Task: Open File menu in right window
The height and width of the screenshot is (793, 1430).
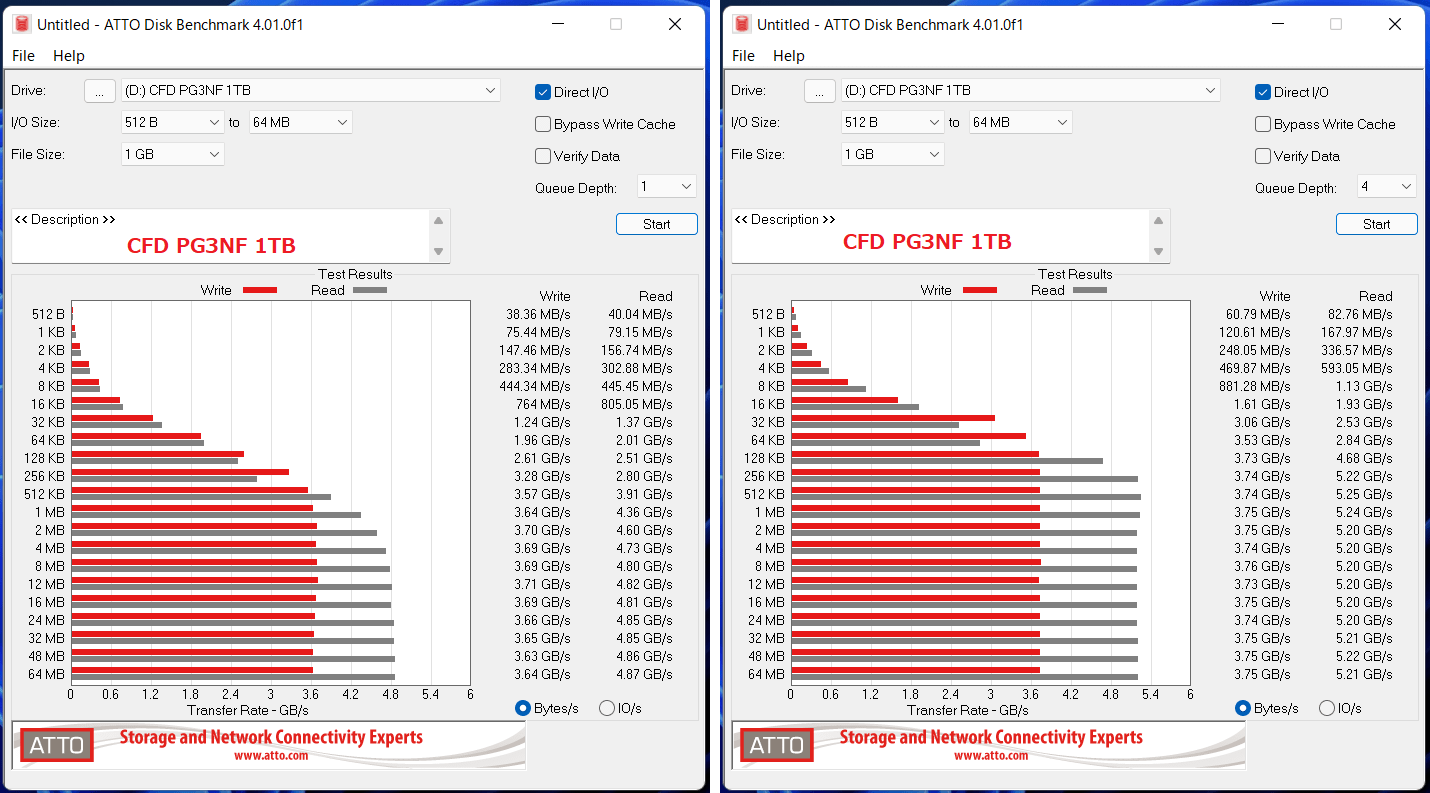Action: click(743, 56)
